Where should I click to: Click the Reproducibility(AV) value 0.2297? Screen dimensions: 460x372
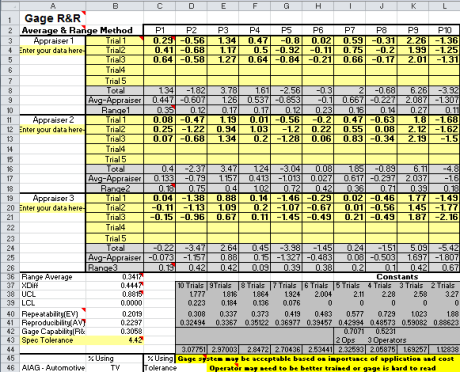pos(115,323)
